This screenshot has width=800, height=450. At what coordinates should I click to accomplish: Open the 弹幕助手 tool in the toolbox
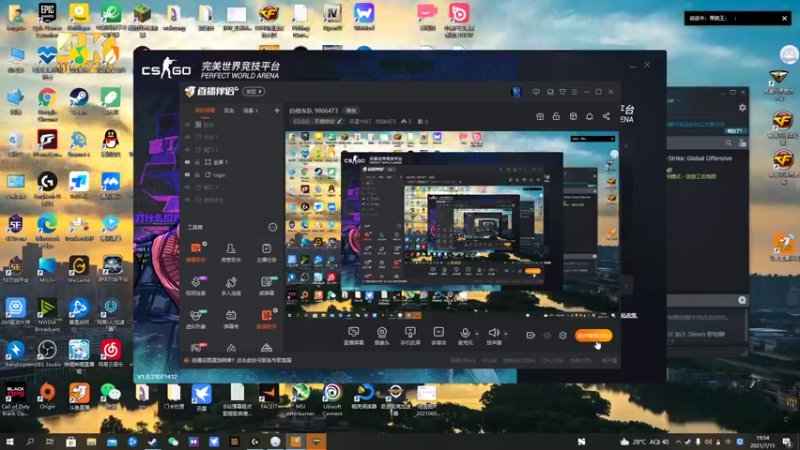click(x=196, y=252)
